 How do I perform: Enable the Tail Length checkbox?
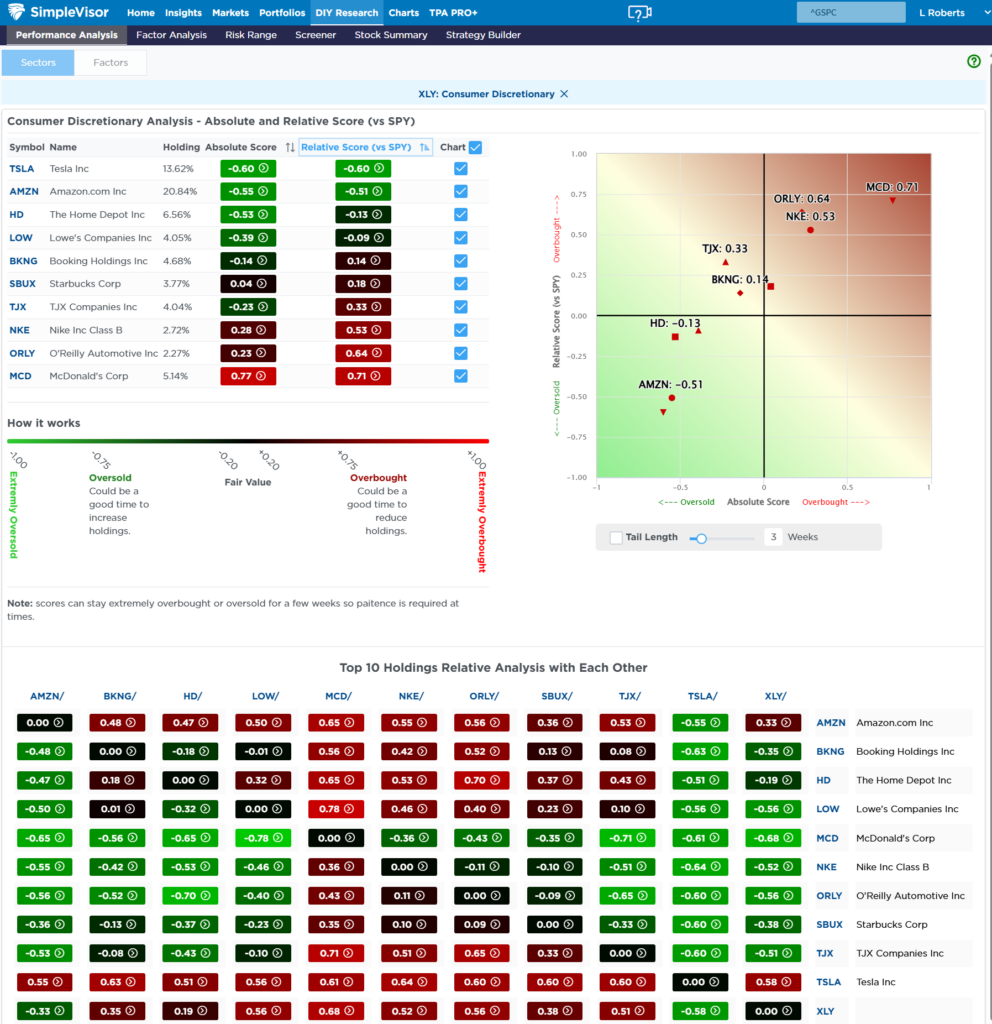tap(616, 537)
